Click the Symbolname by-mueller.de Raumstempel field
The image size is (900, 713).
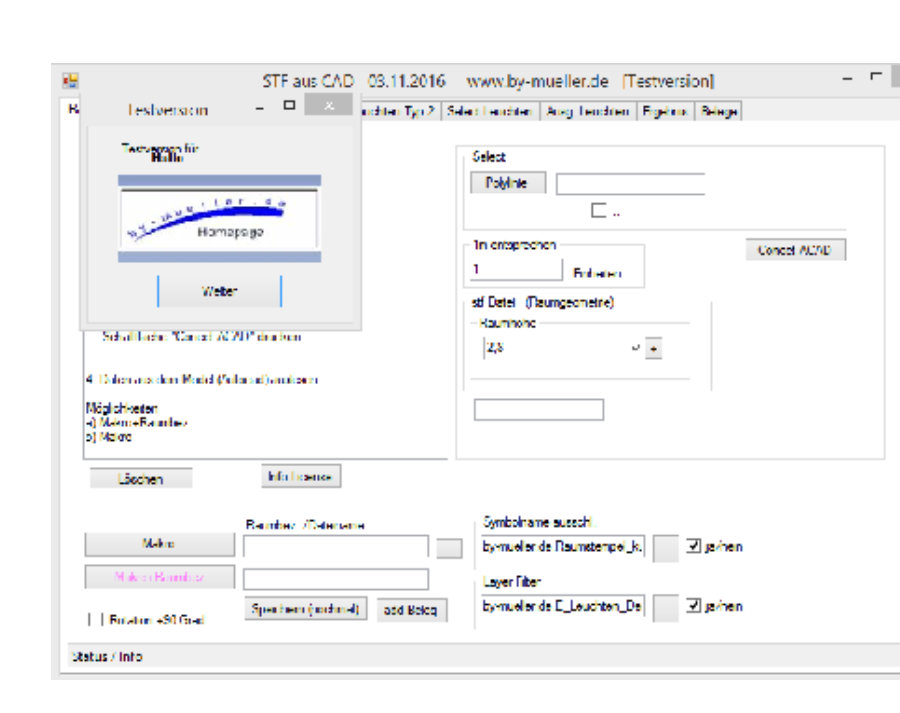coord(563,547)
